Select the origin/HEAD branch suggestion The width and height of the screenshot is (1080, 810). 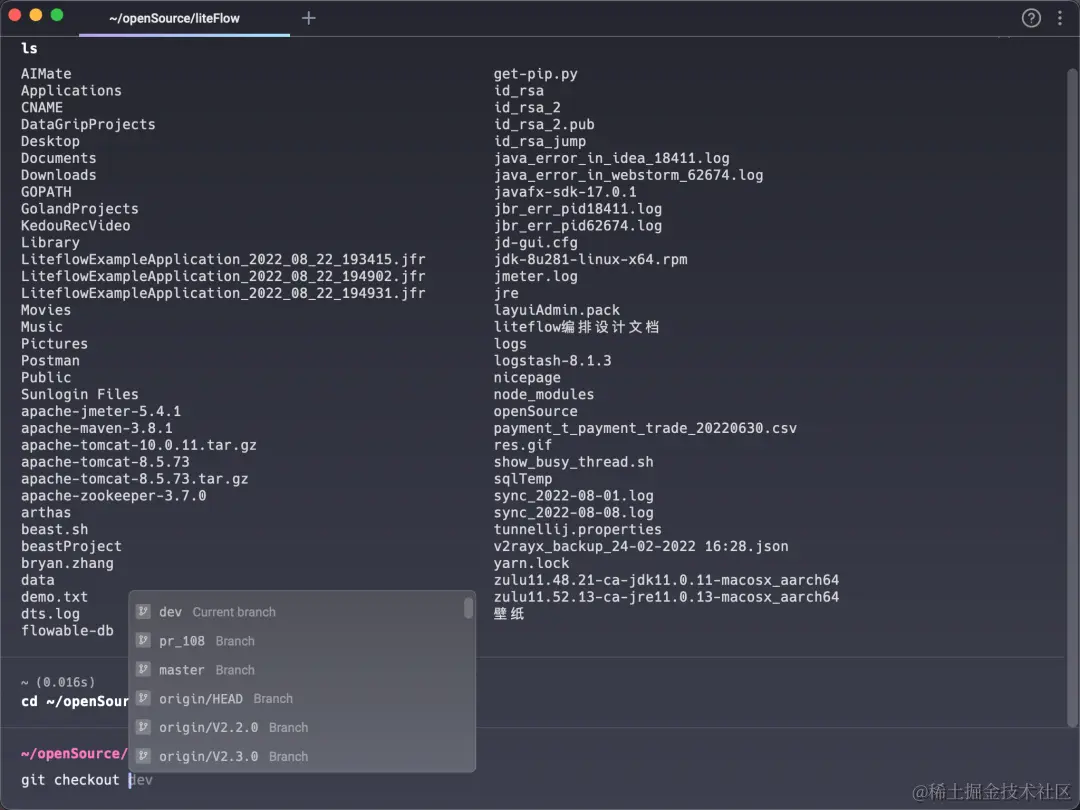[x=302, y=698]
